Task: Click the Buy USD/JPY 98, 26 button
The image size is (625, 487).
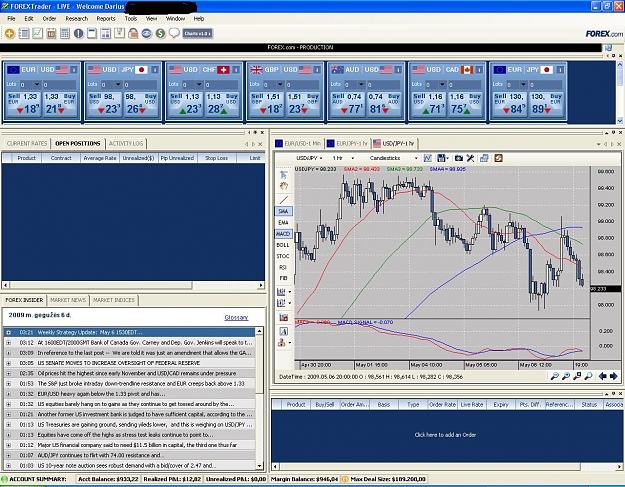Action: tap(141, 104)
